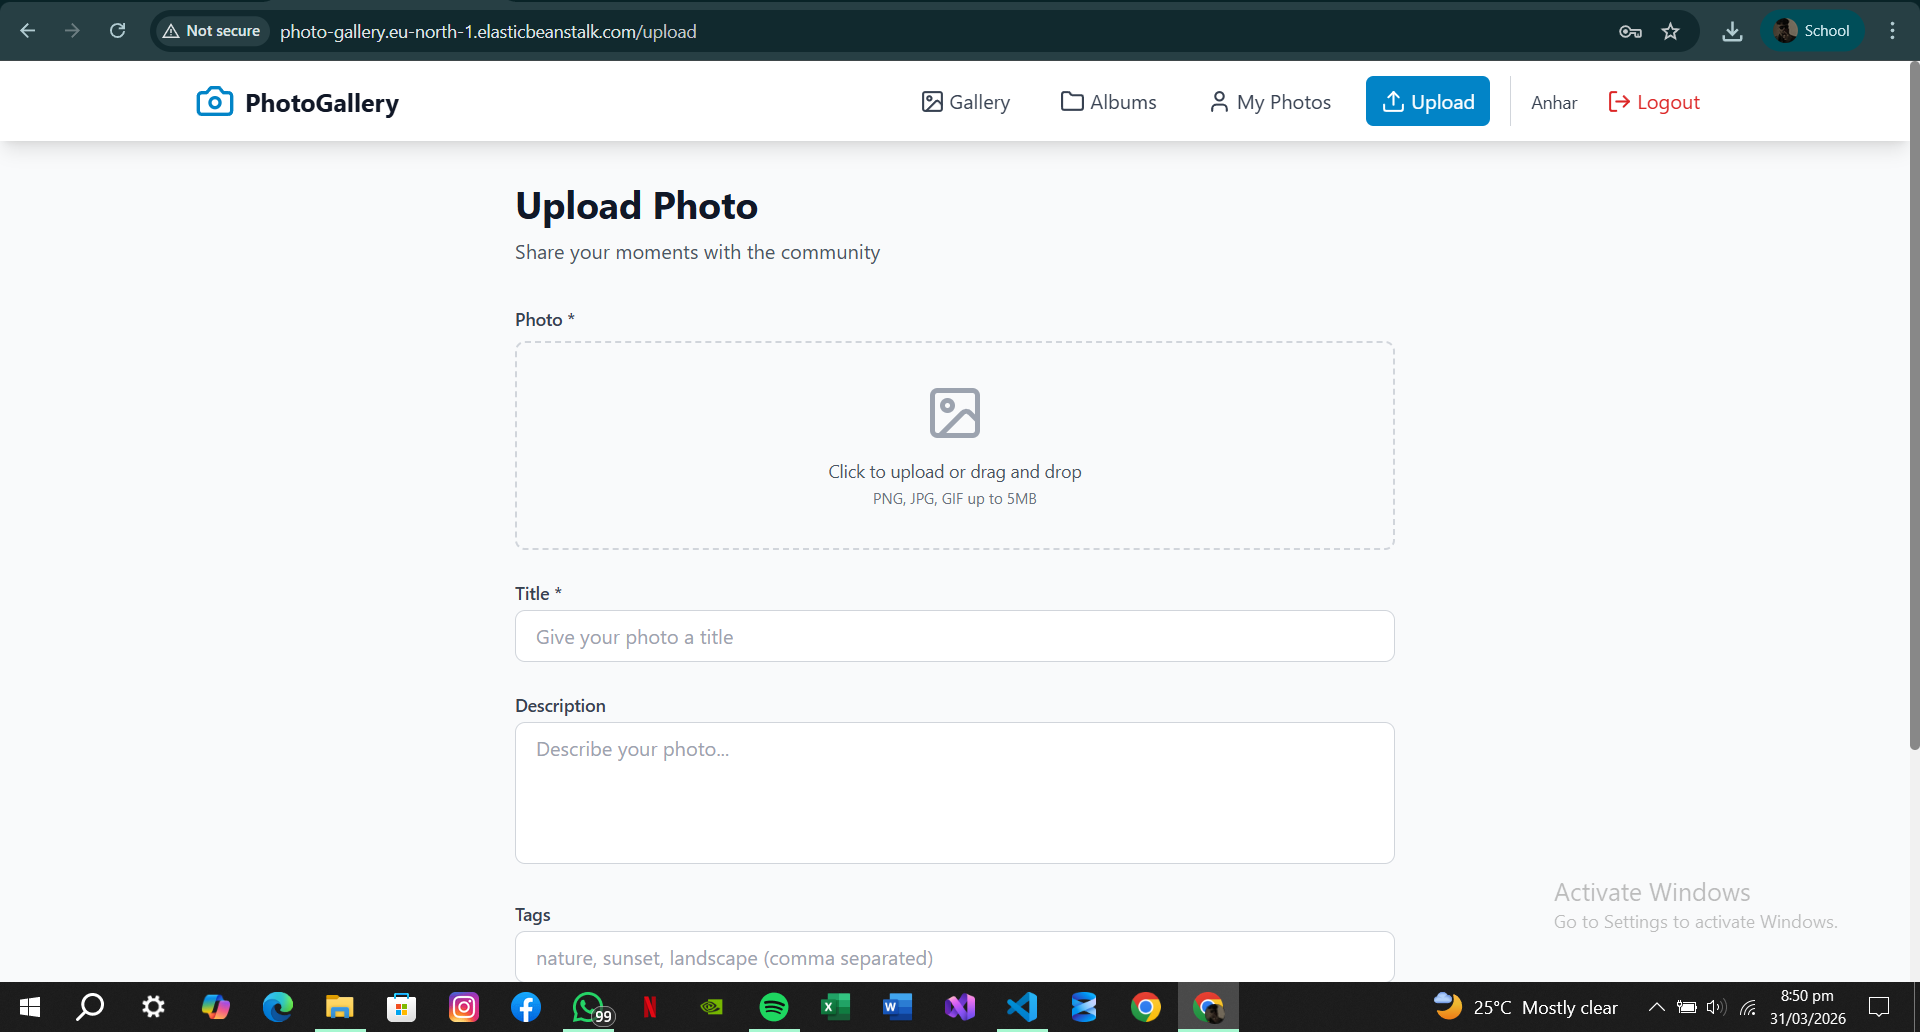Show hidden system tray icons
Viewport: 1920px width, 1032px height.
[x=1656, y=1007]
